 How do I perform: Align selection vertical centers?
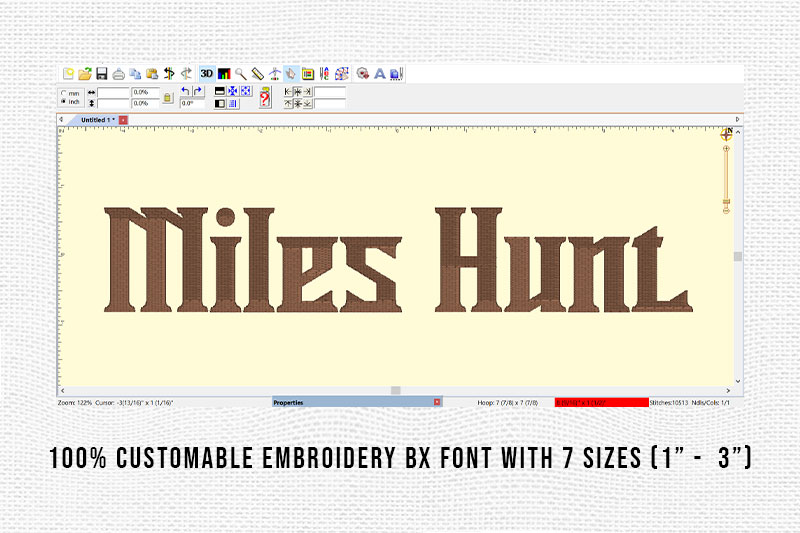pos(298,104)
